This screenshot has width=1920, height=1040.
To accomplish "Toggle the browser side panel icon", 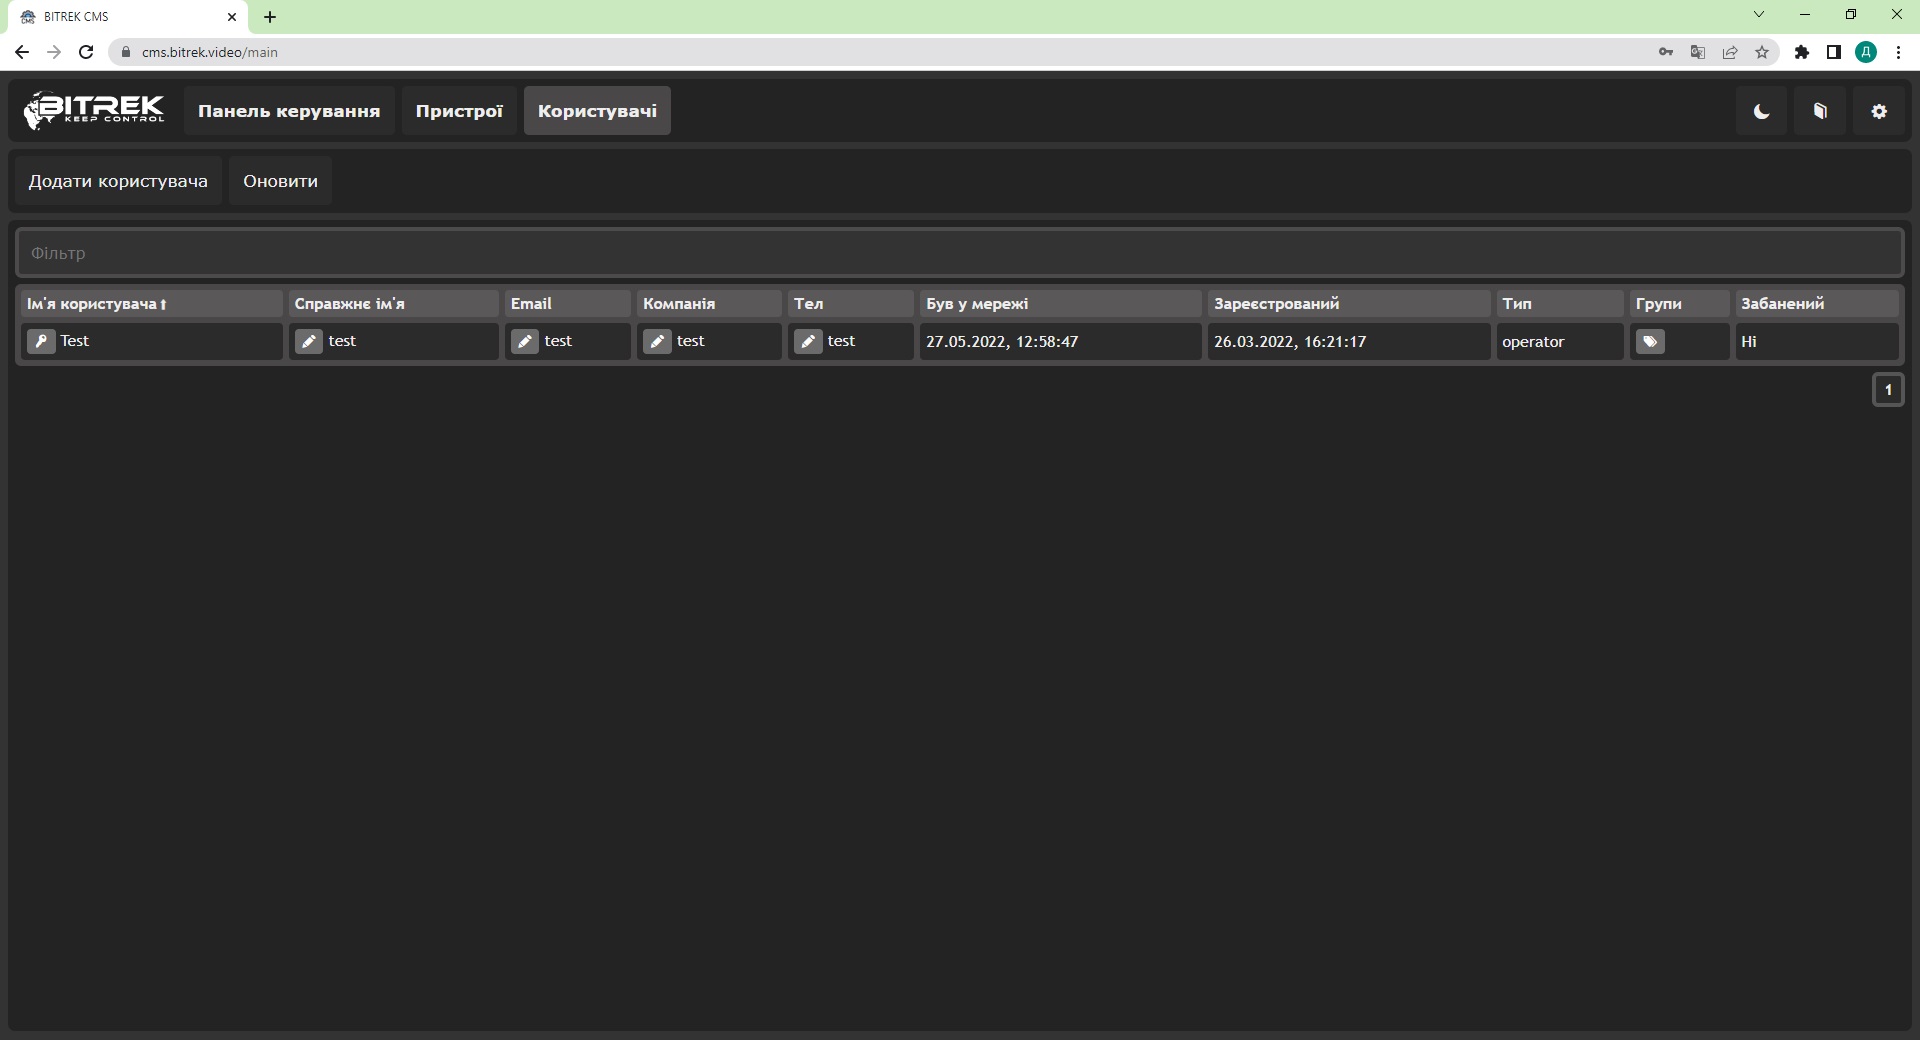I will pos(1834,52).
